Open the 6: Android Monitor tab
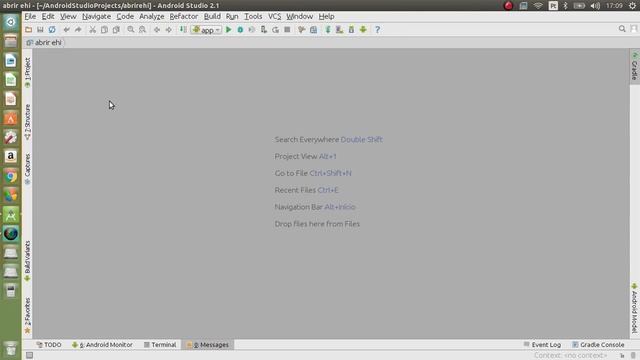The height and width of the screenshot is (360, 640). click(x=102, y=344)
